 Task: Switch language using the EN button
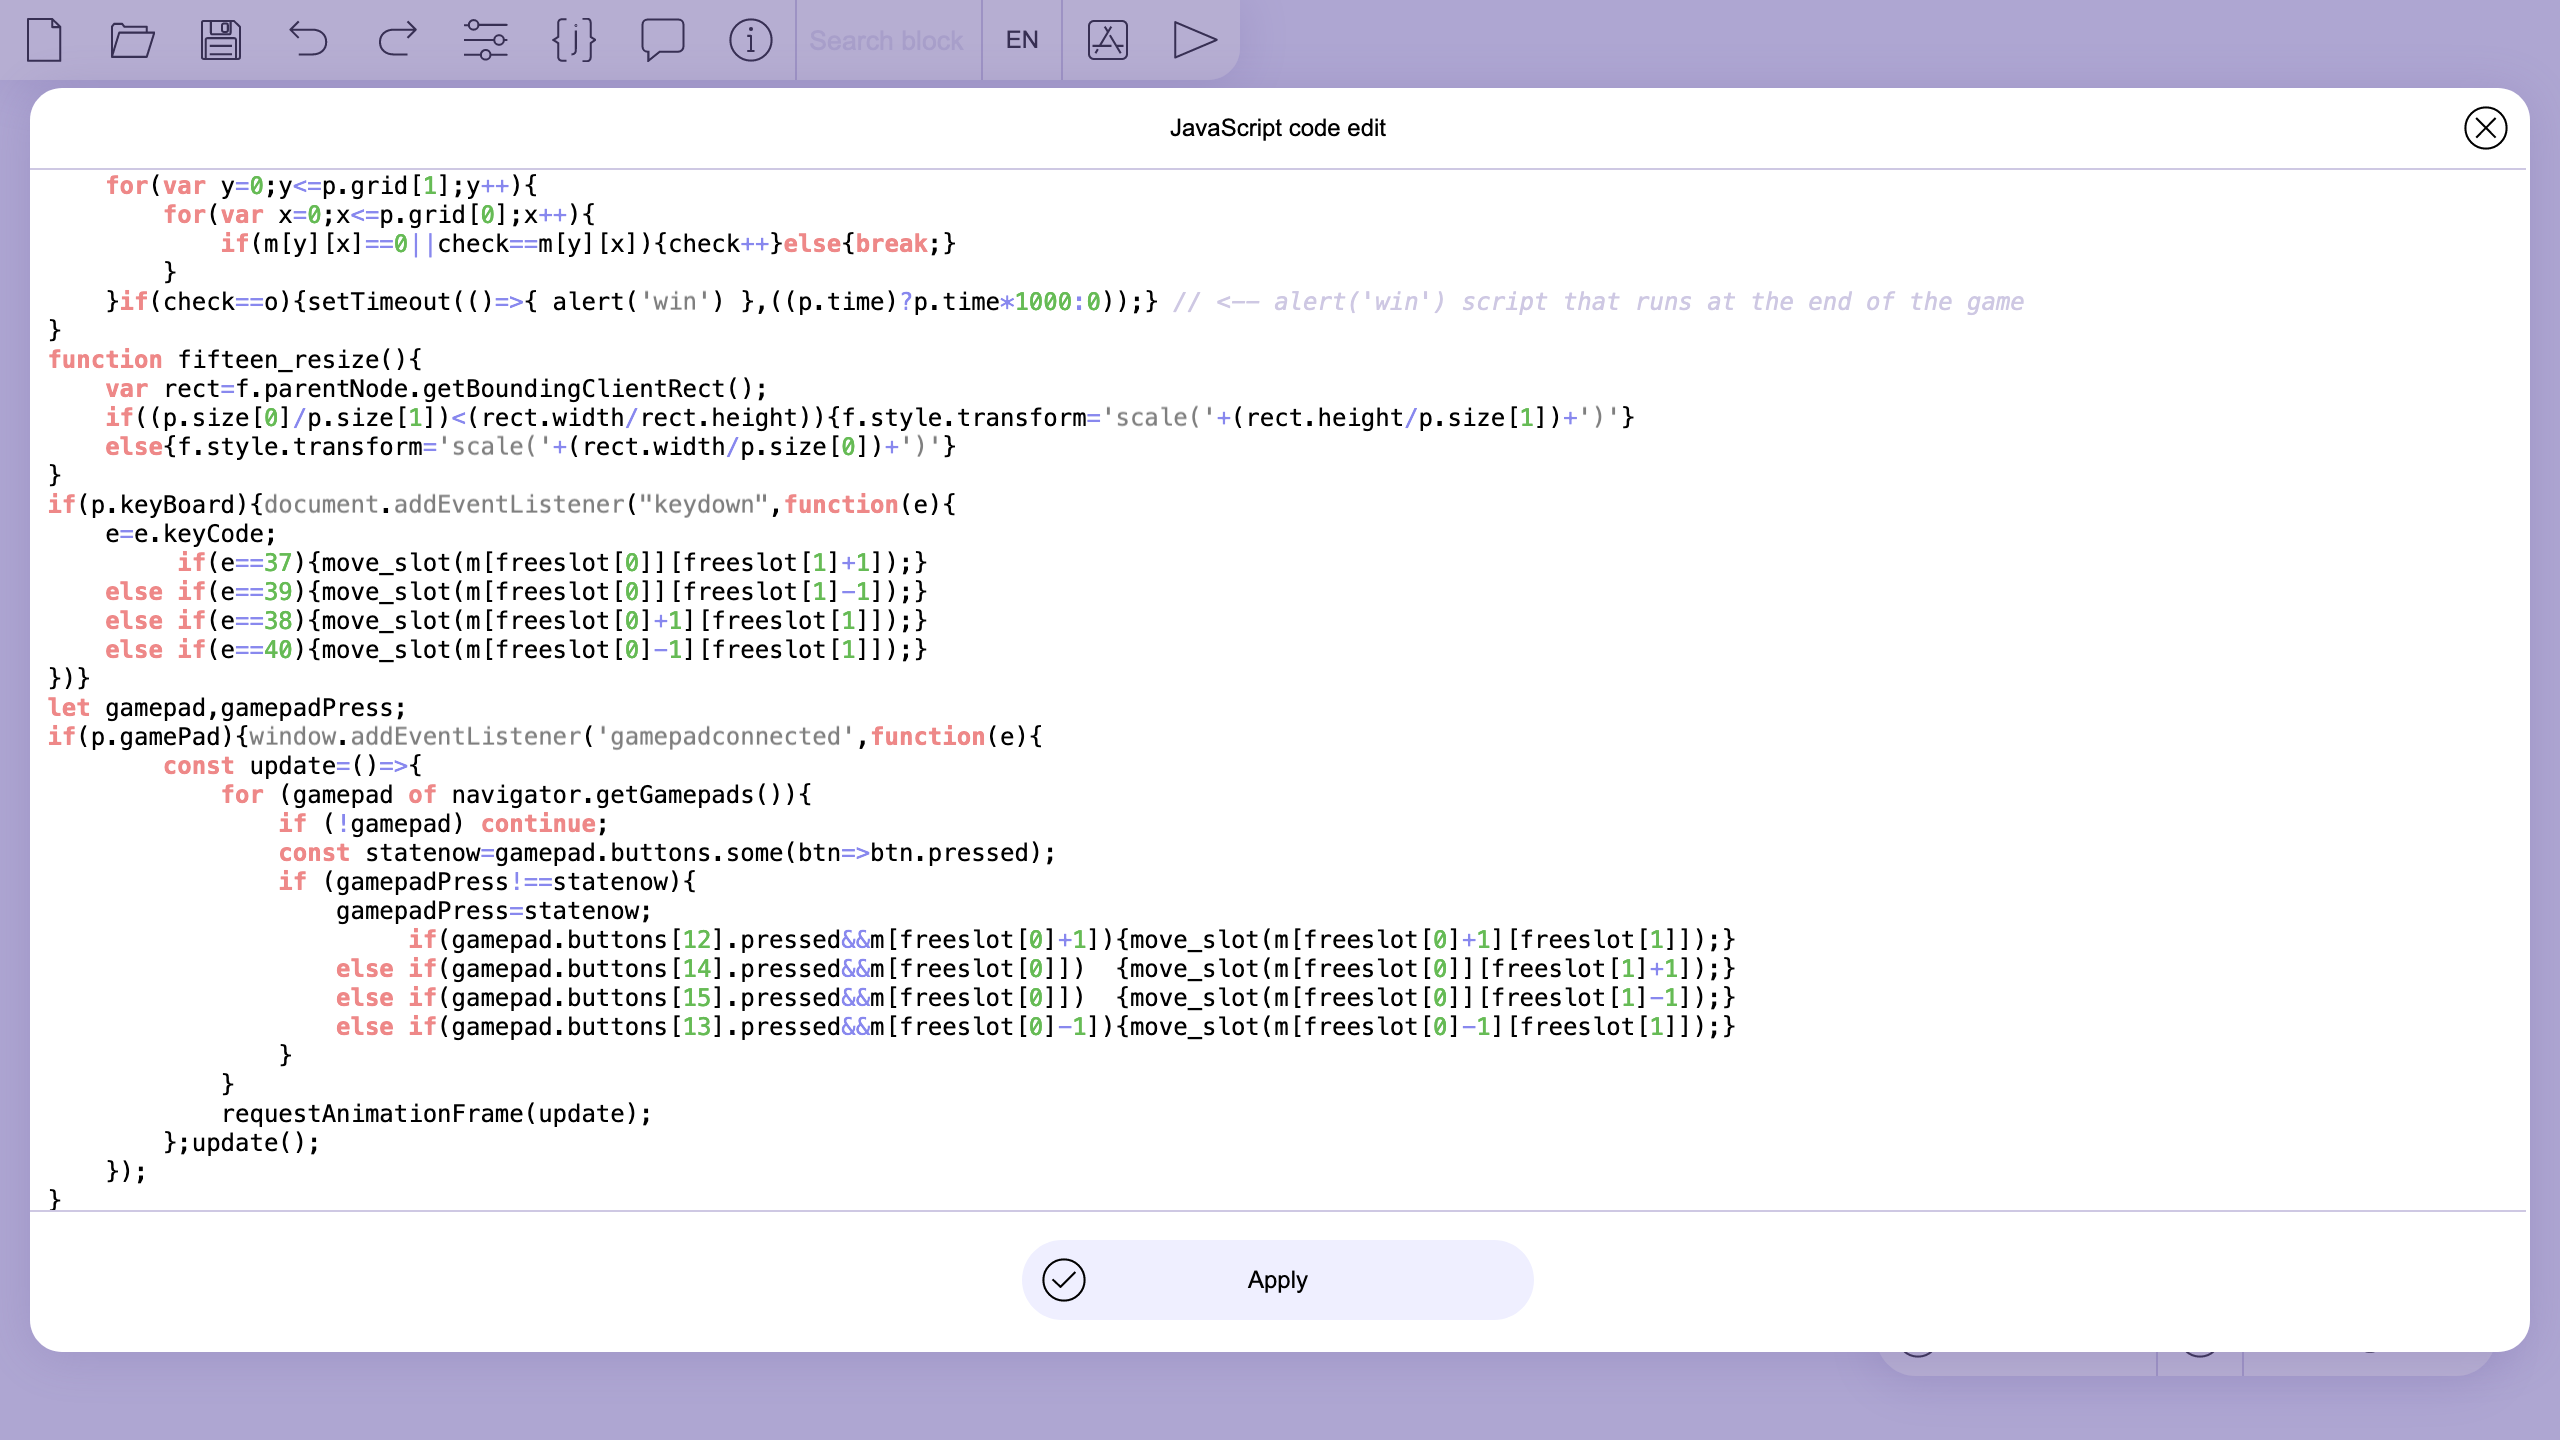[1022, 40]
